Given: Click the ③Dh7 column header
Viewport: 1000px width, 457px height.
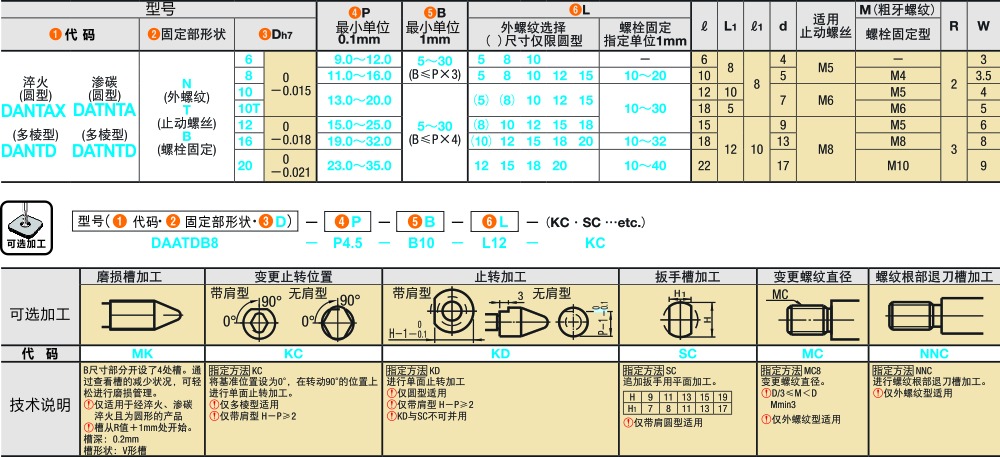Looking at the screenshot, I should (x=276, y=34).
